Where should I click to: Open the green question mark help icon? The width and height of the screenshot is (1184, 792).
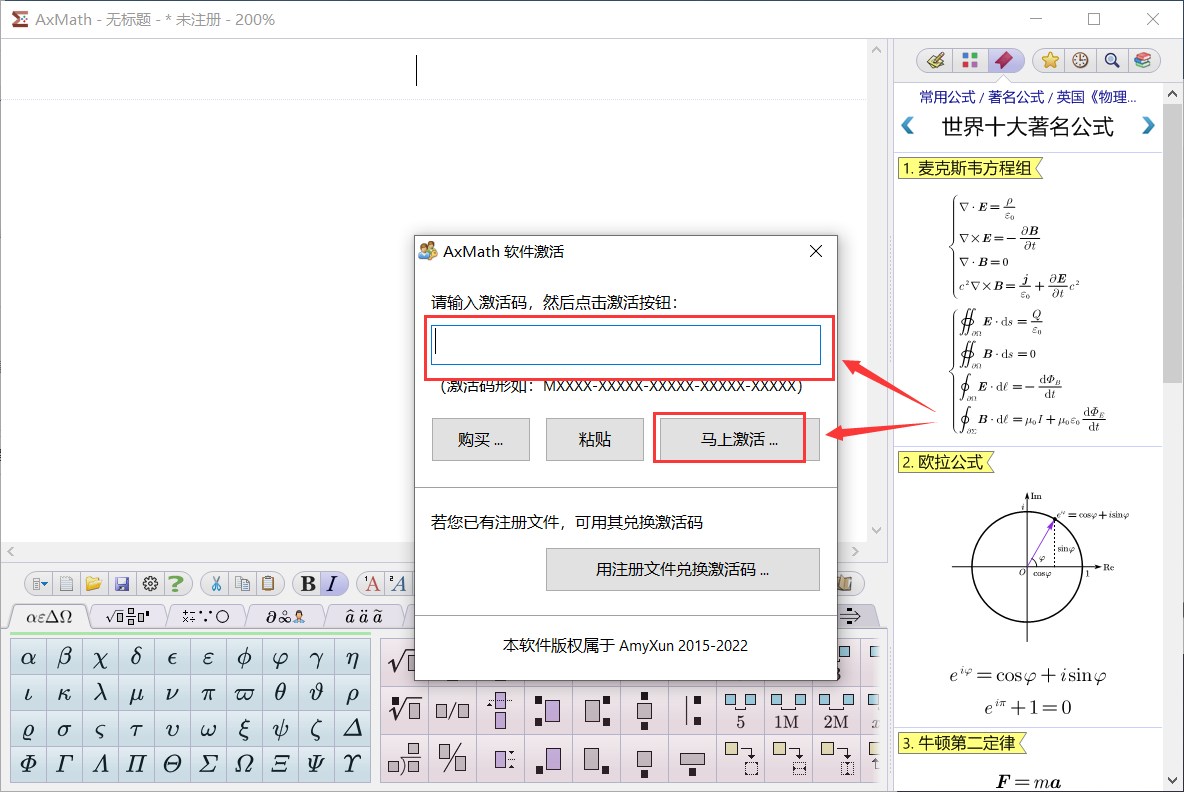176,584
